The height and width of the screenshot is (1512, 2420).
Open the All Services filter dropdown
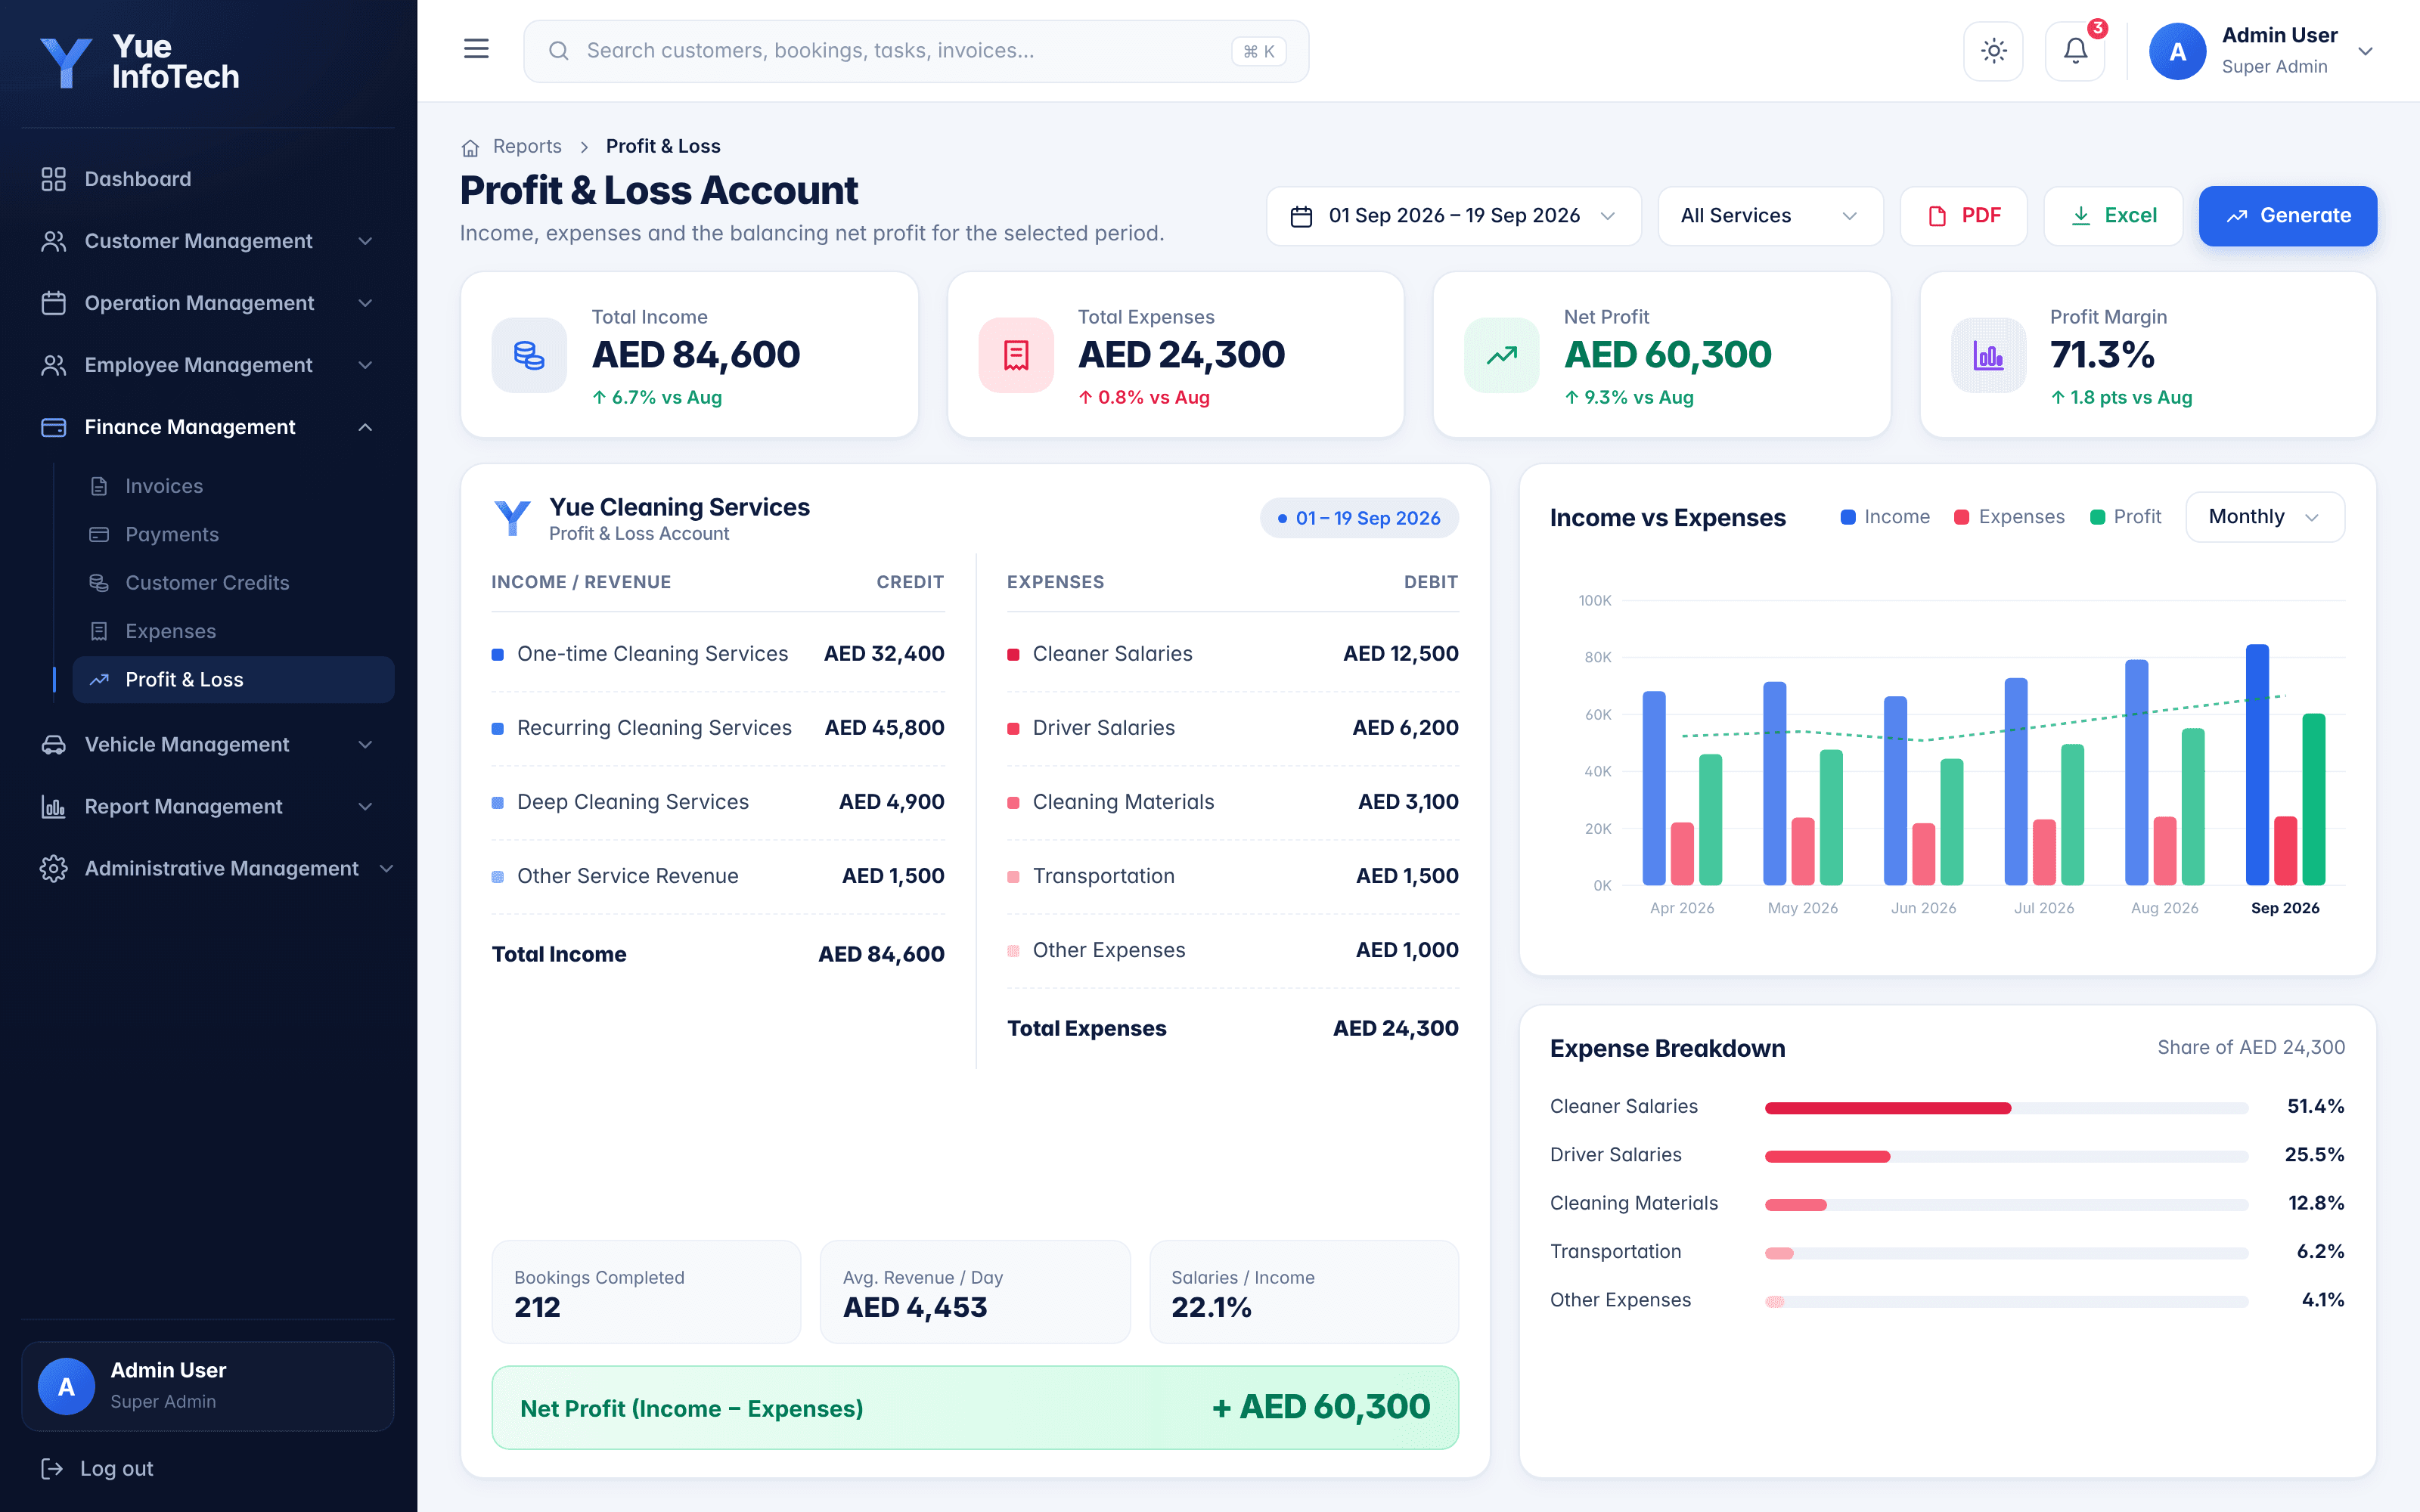[x=1770, y=216]
